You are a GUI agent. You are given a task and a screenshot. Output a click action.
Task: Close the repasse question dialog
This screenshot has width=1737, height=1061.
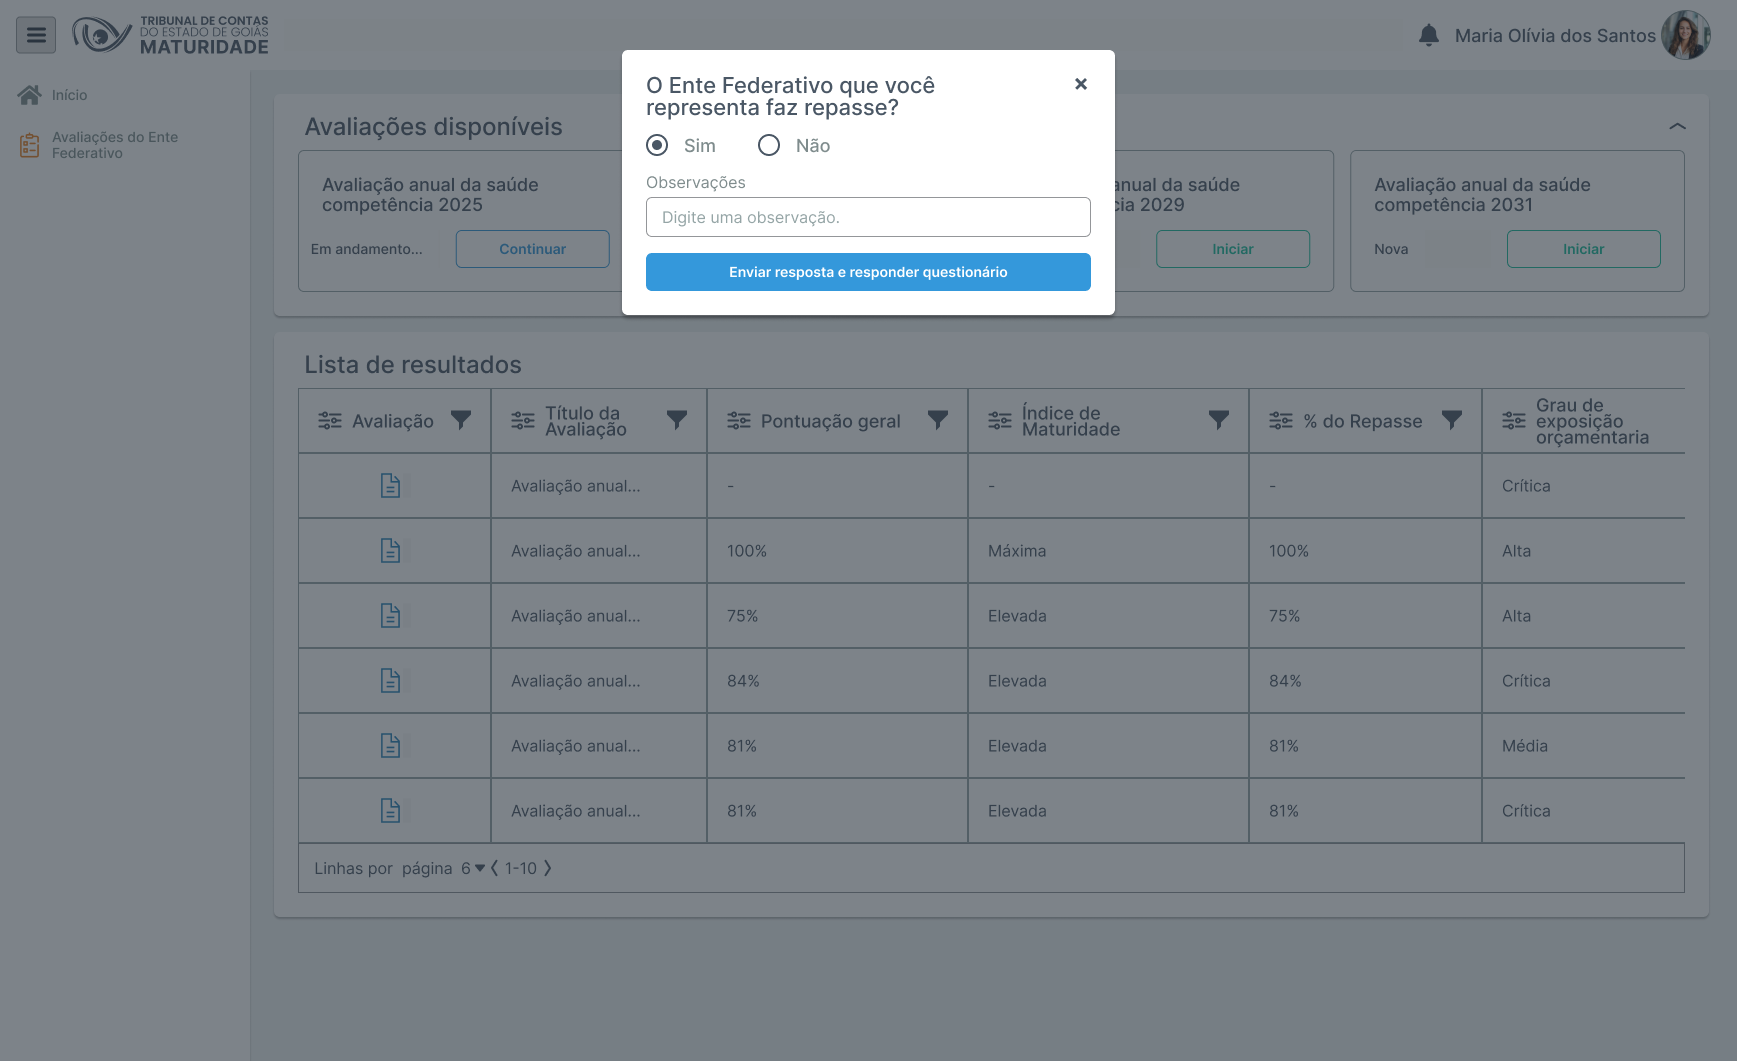(1081, 84)
